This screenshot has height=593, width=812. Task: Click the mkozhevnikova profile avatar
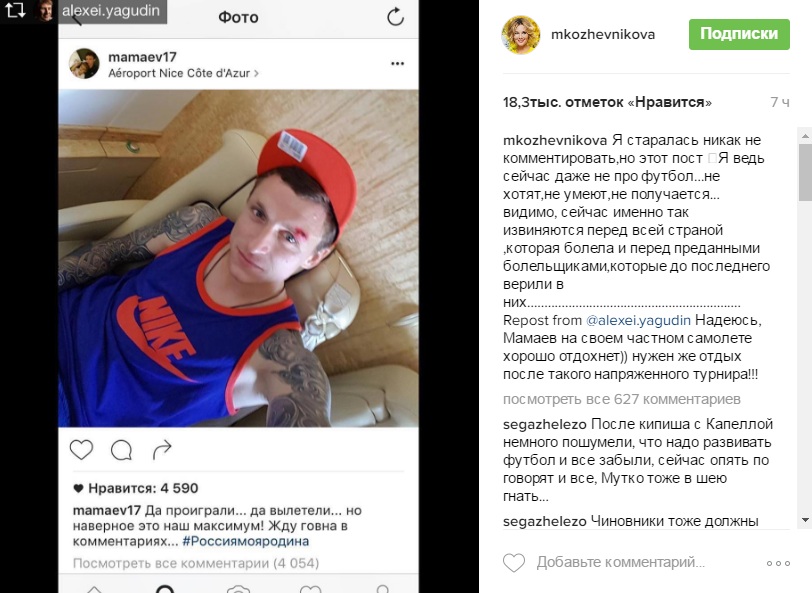[520, 35]
